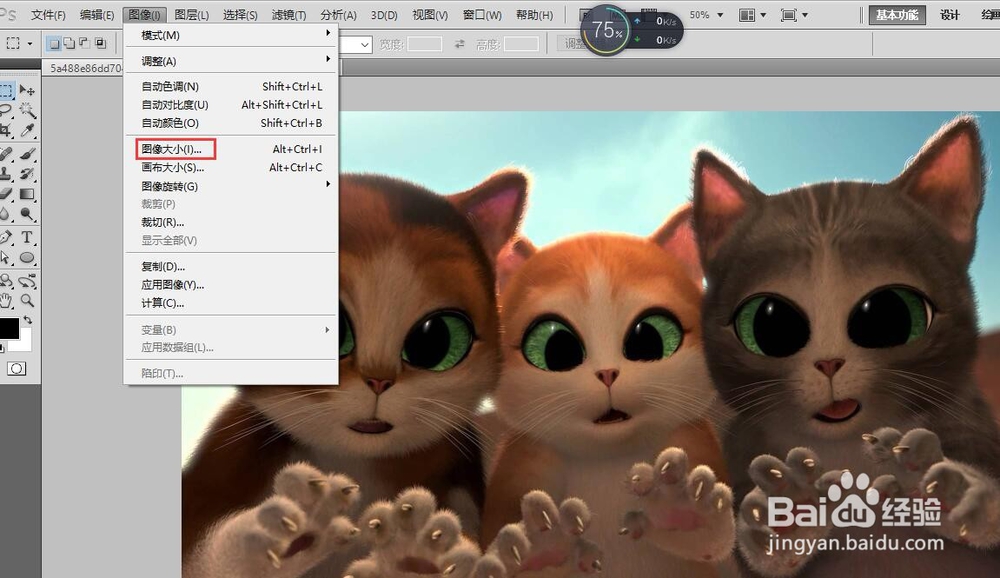Expand the 模式(M) submenu
This screenshot has width=1000, height=578.
click(x=231, y=35)
